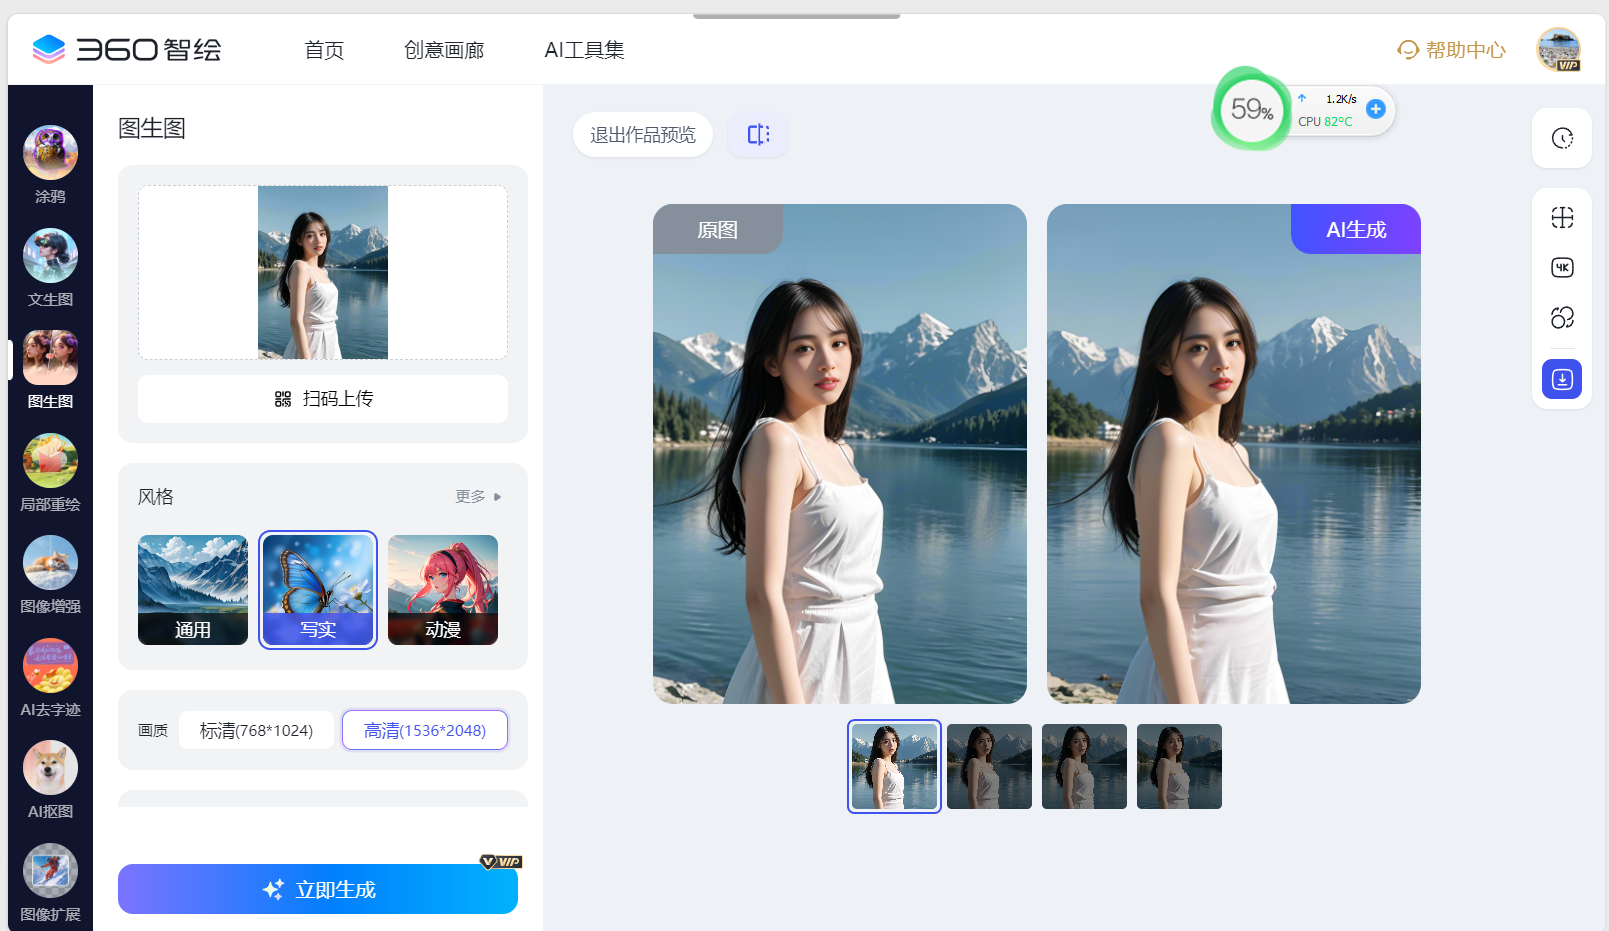This screenshot has width=1609, height=931.
Task: Click the 原图 original image
Action: 840,454
